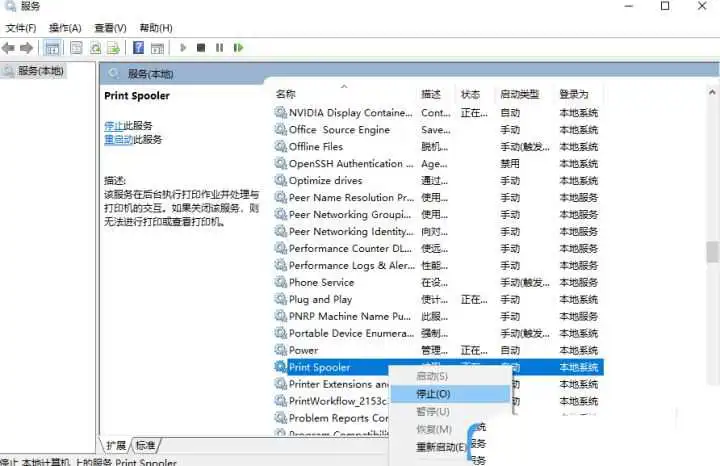Click the gear icon beside Optimize drives

280,180
